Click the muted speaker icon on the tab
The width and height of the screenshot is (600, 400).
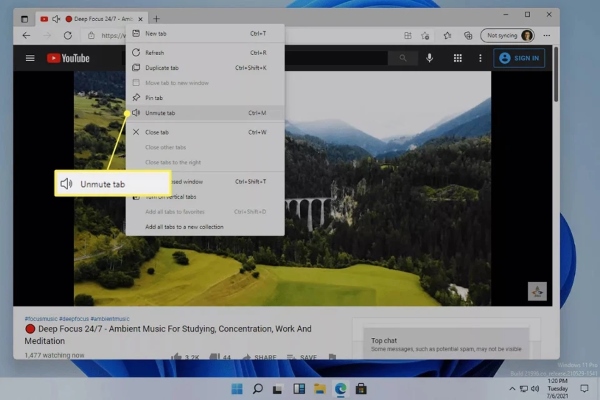click(55, 19)
